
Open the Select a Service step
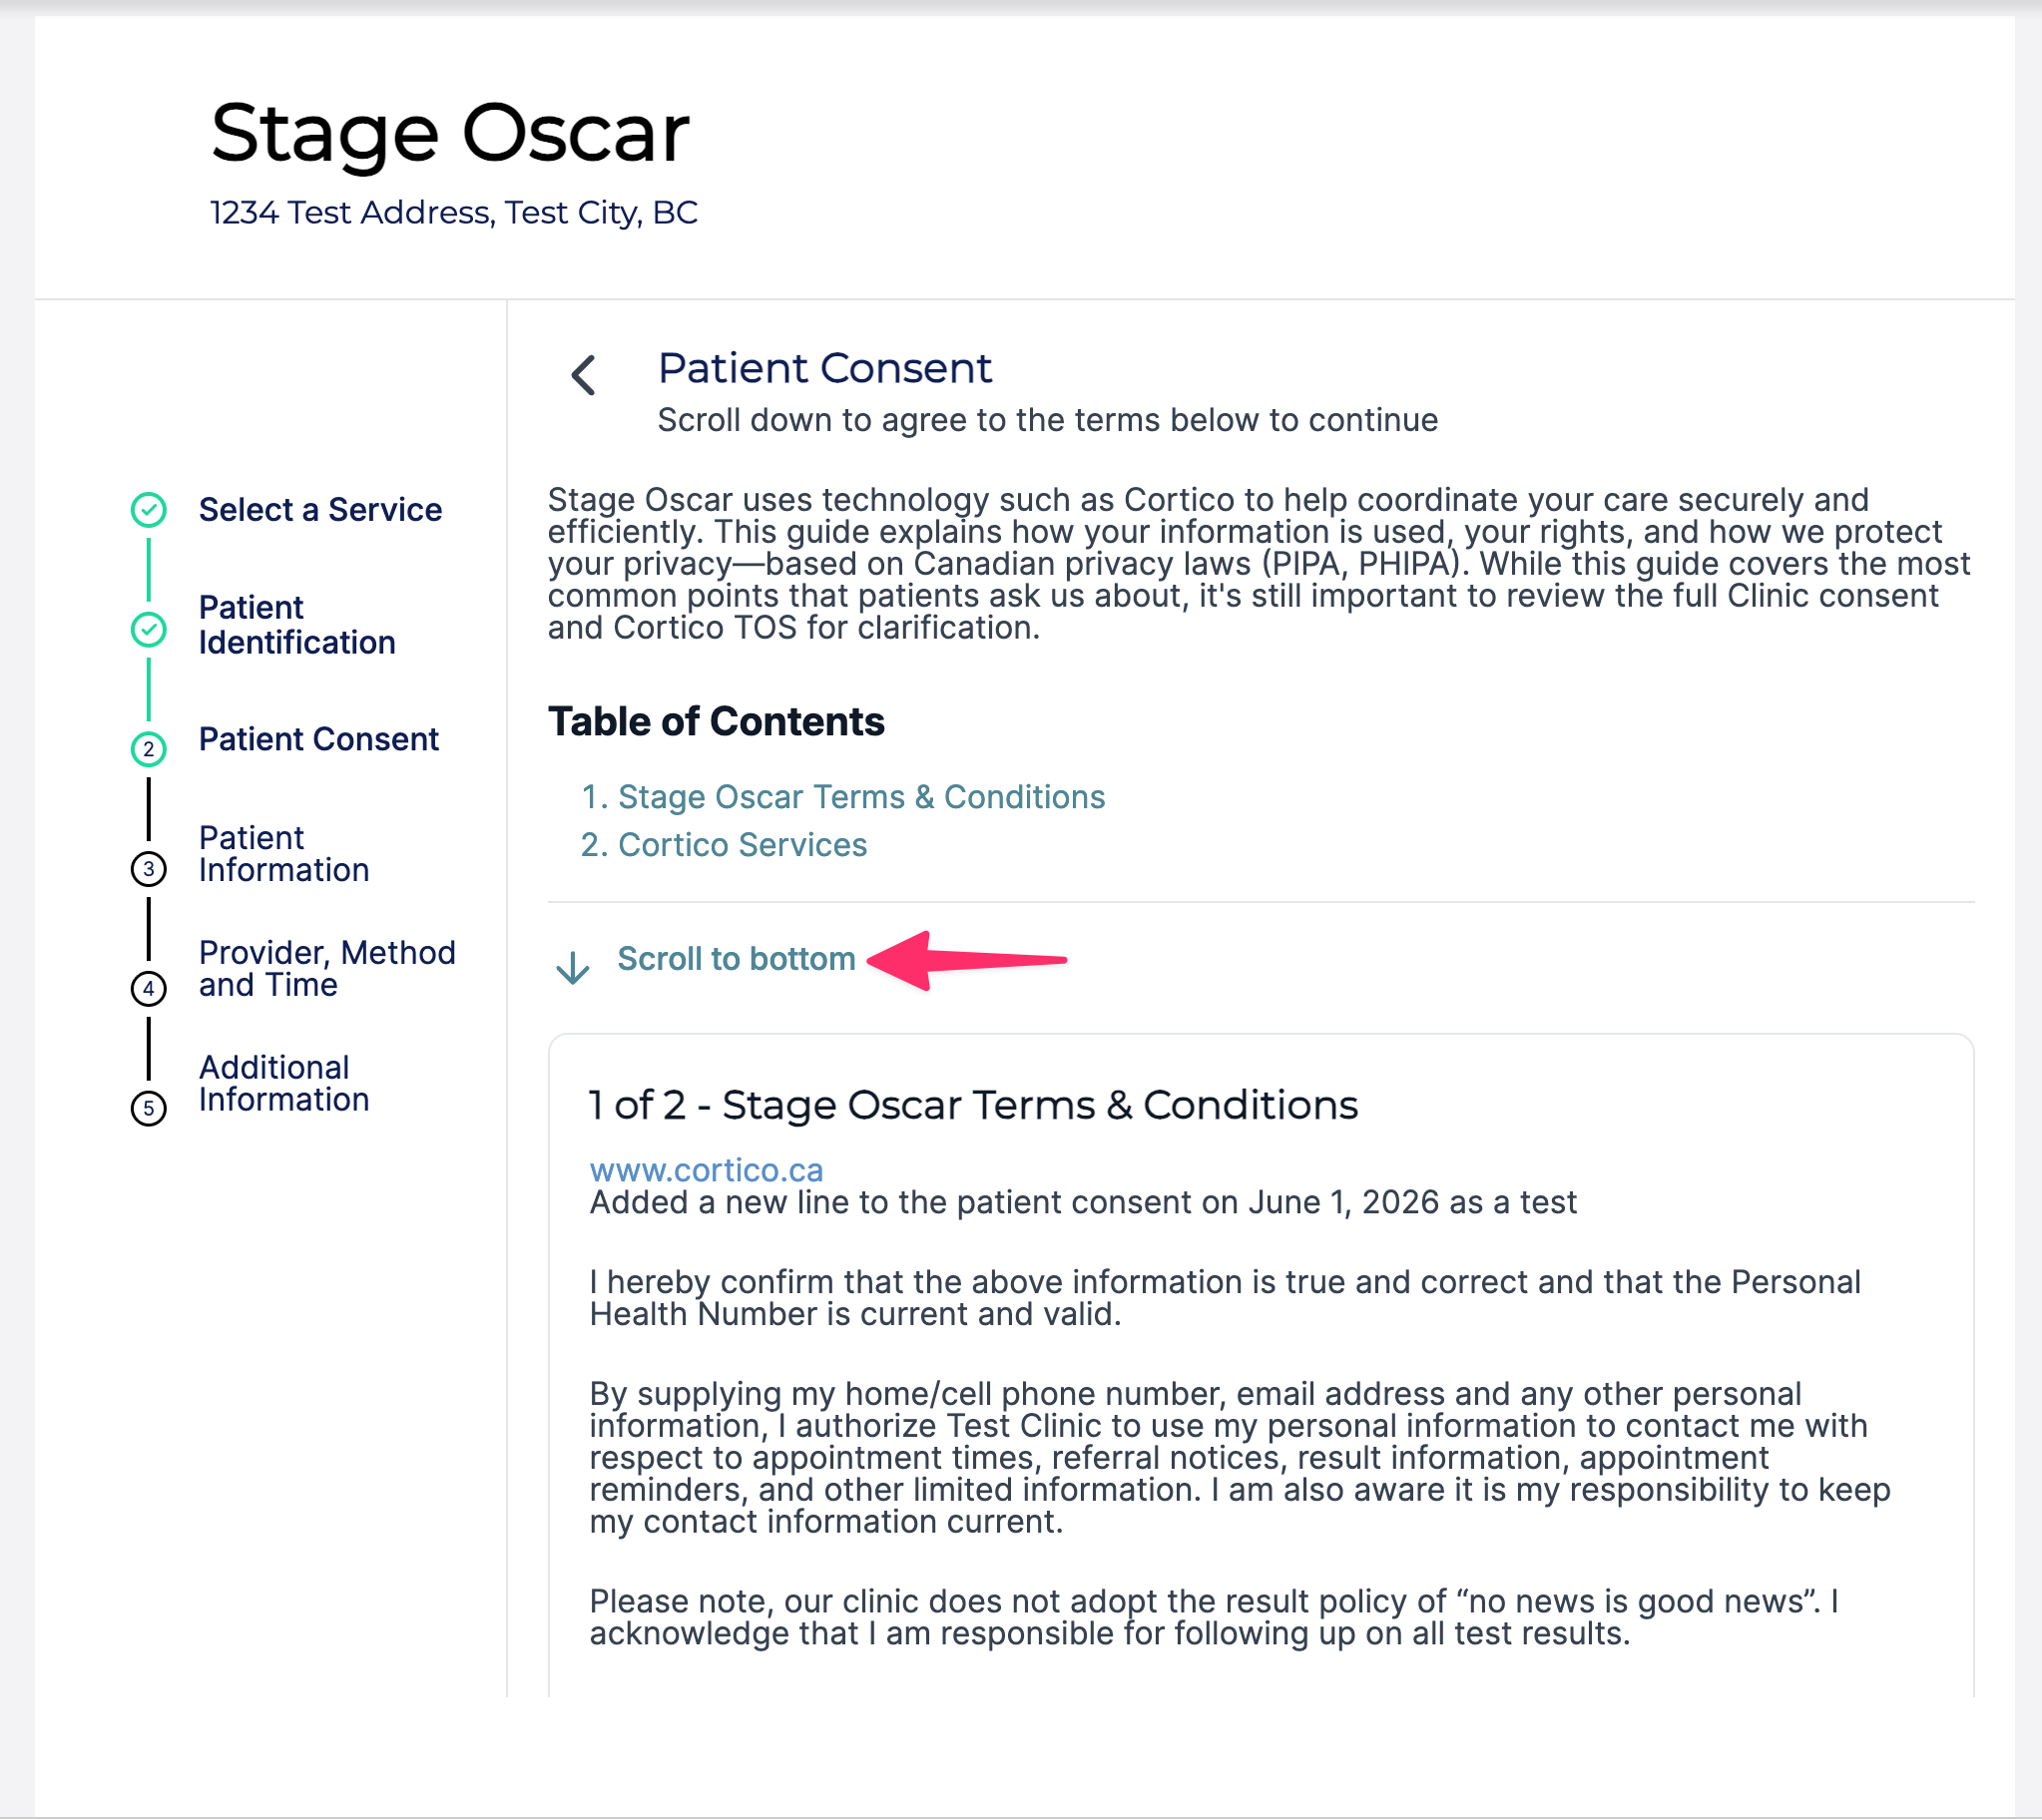coord(320,510)
